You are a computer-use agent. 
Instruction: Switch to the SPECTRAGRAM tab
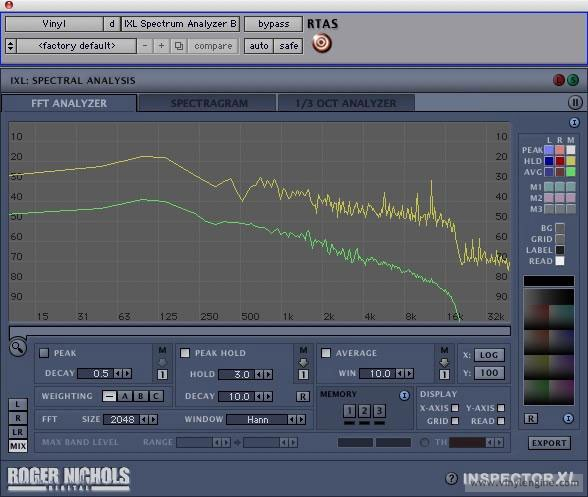(209, 103)
